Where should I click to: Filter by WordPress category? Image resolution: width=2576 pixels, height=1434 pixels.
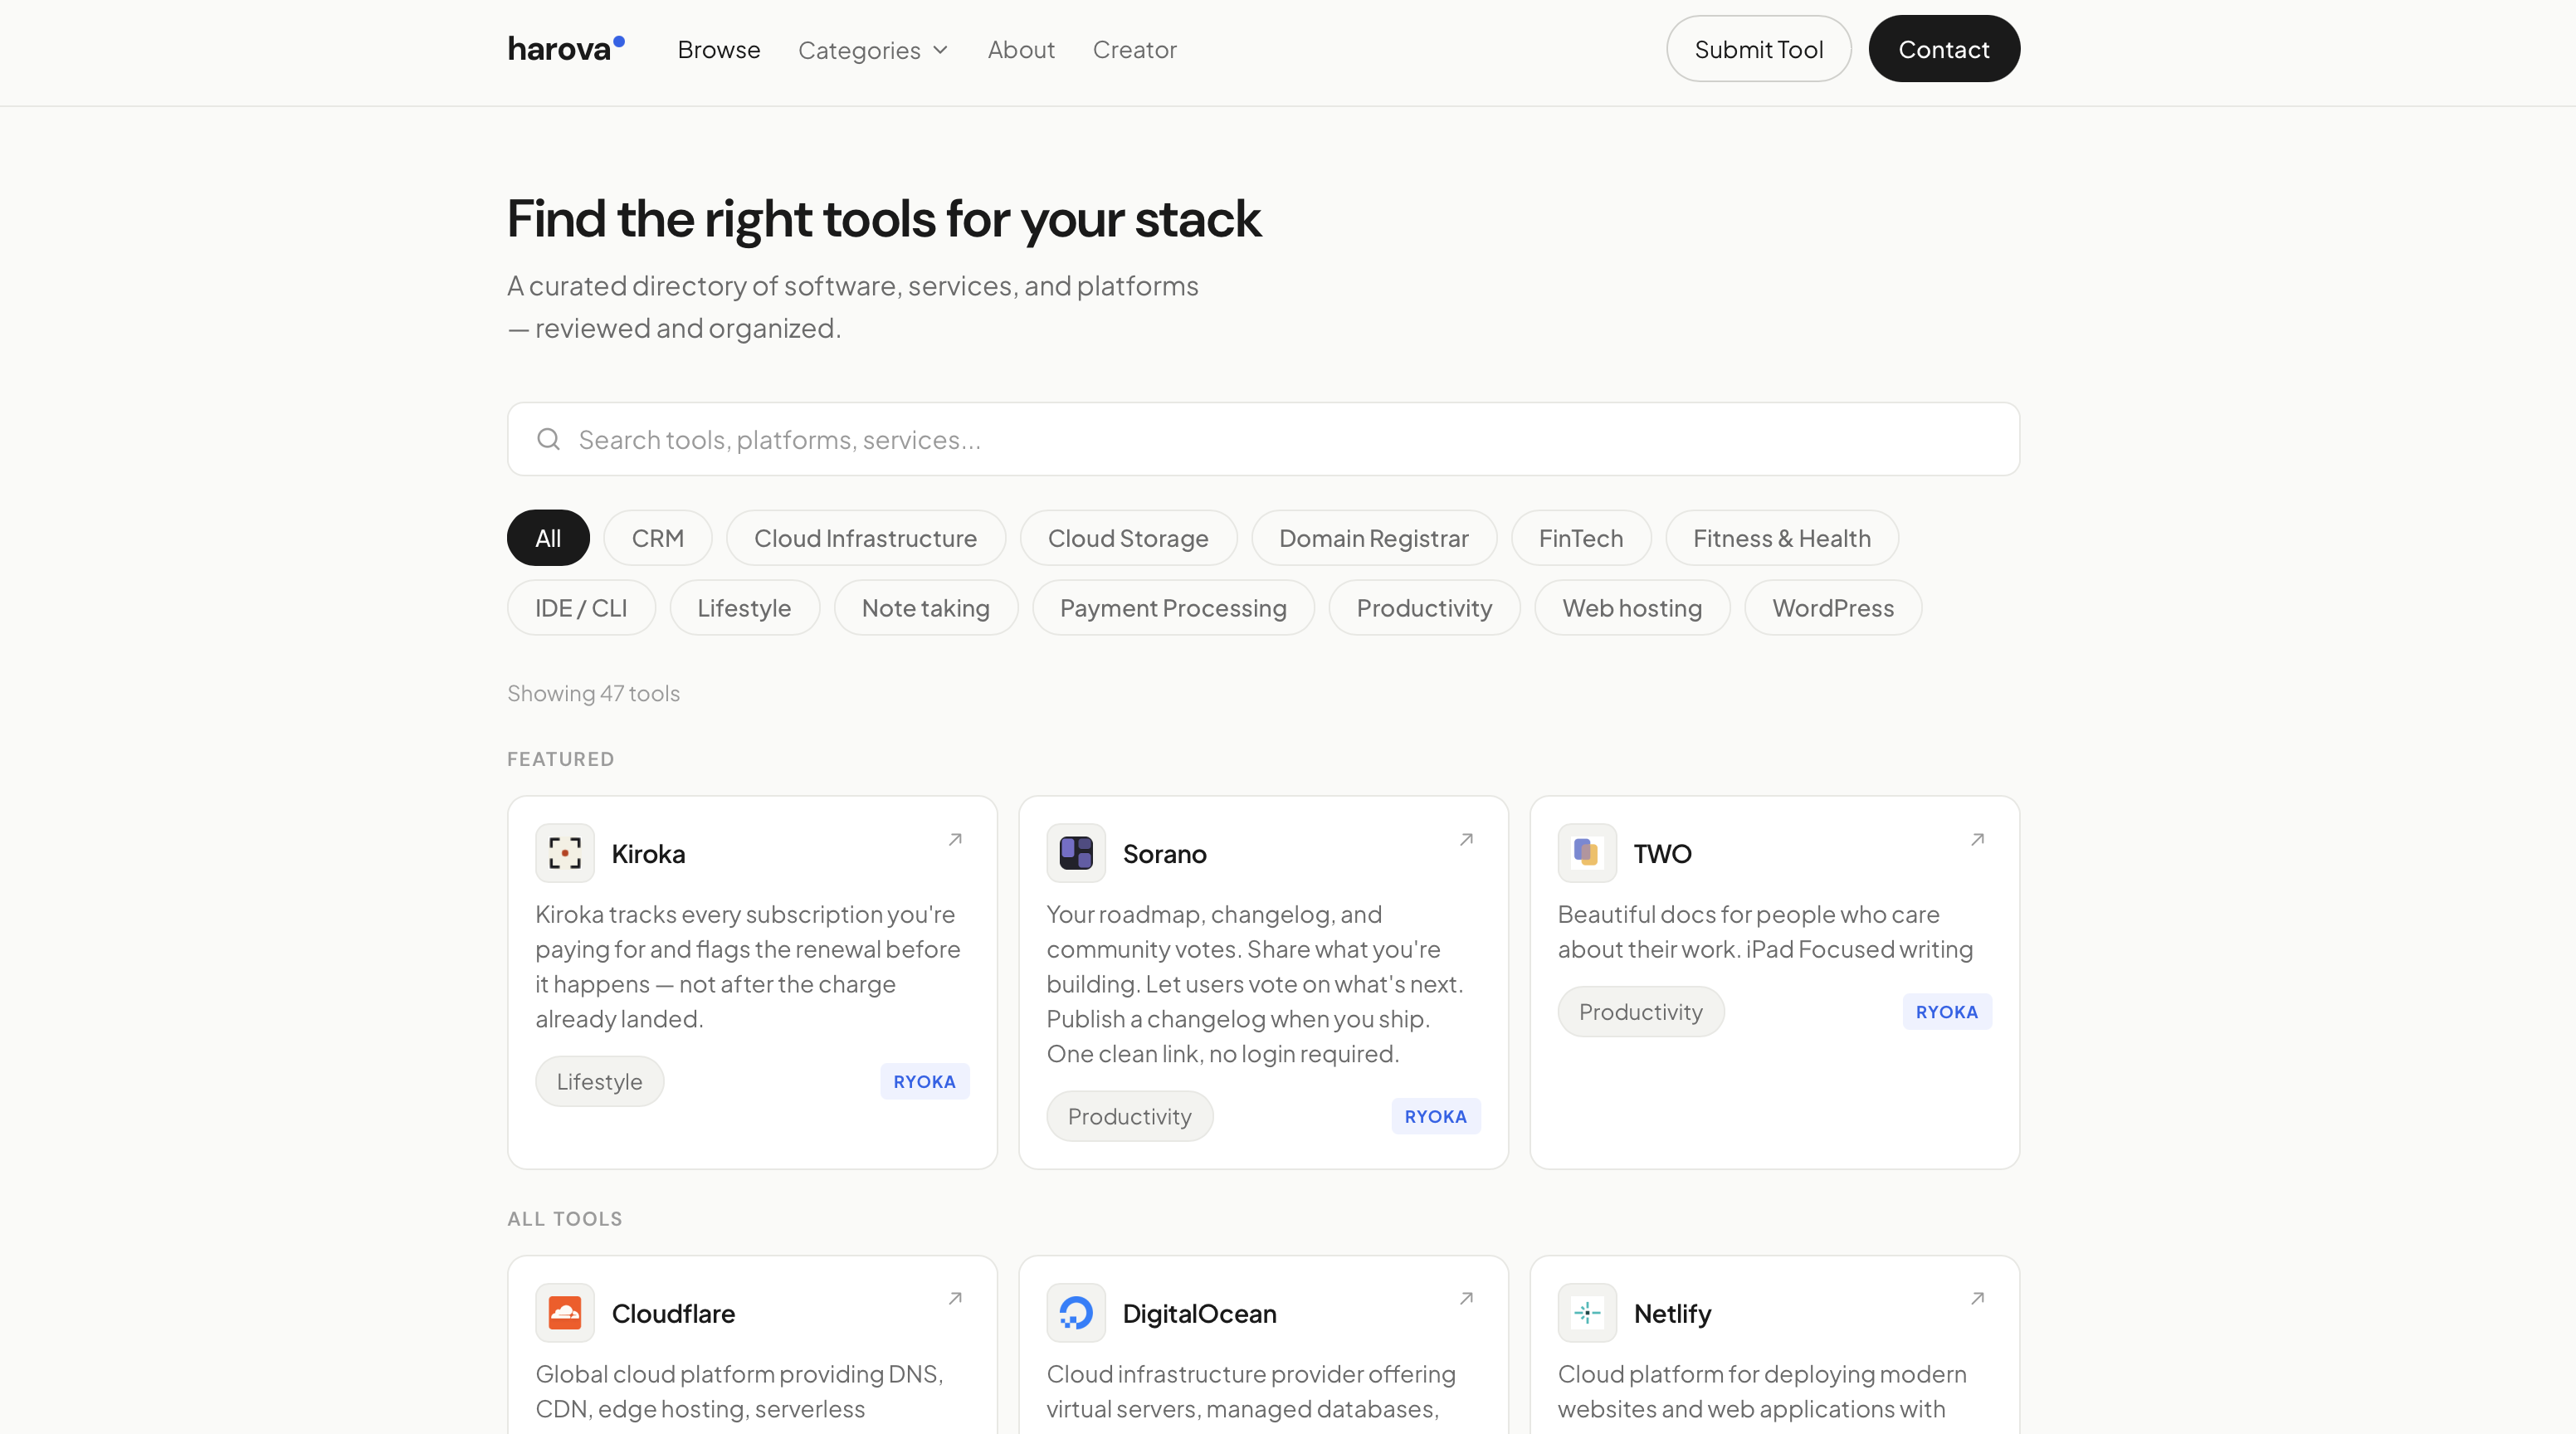(1833, 608)
